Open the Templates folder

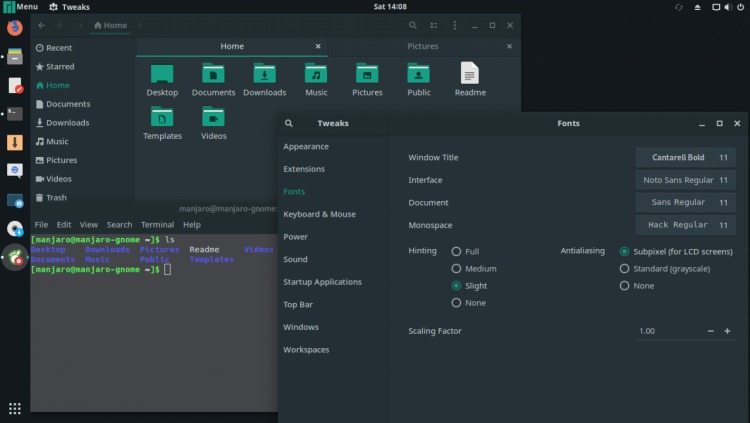[x=162, y=123]
